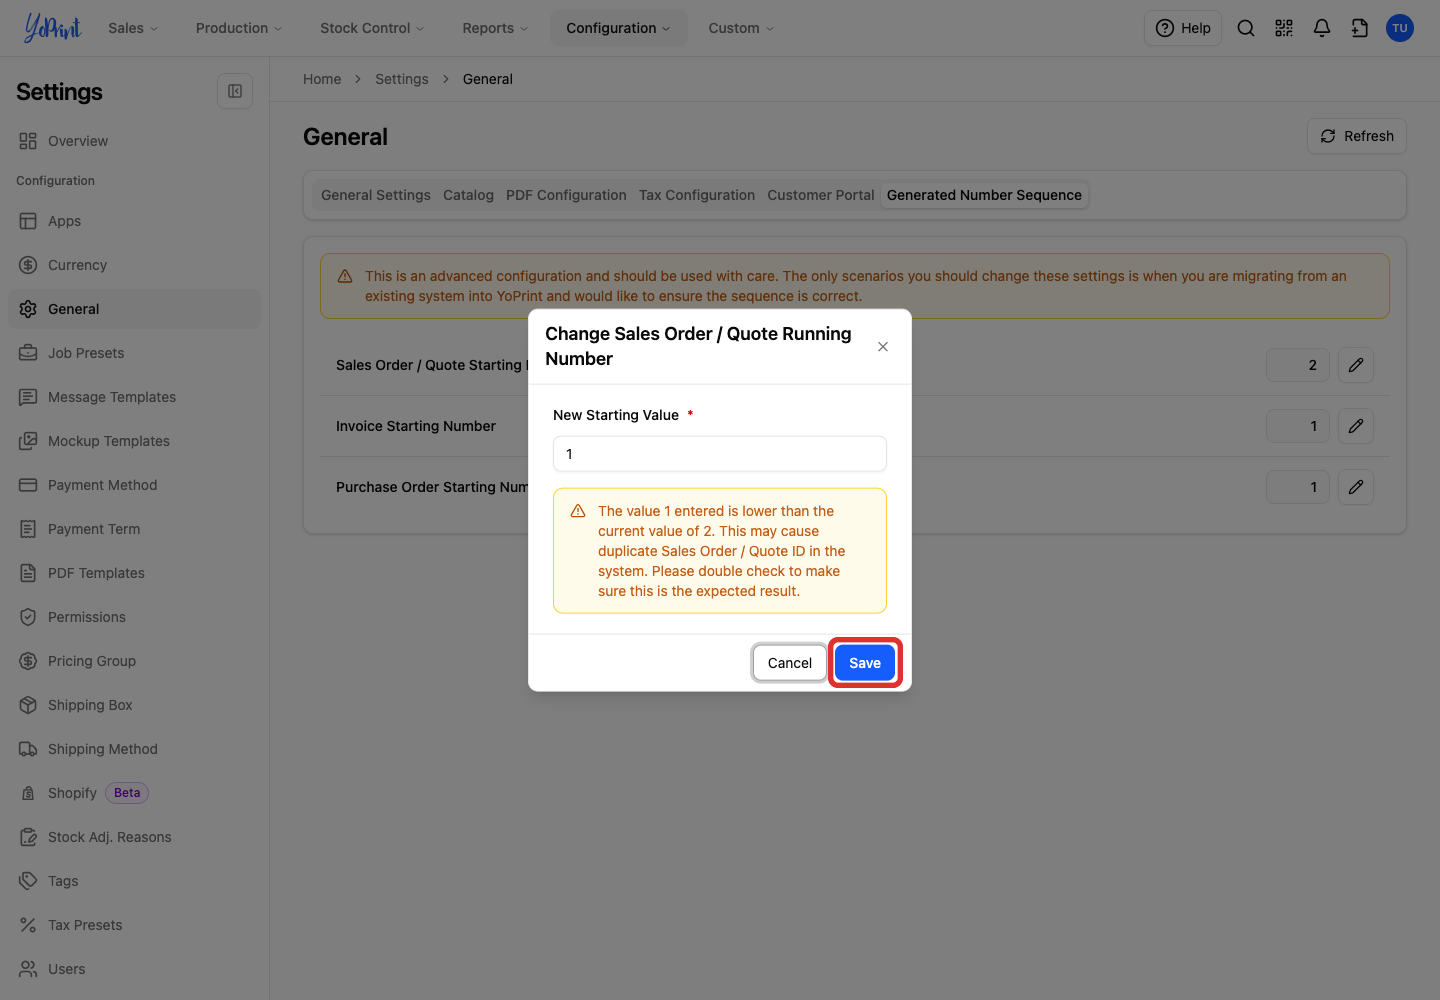Open Shopify Beta settings
Image resolution: width=1440 pixels, height=1000 pixels.
coord(134,793)
